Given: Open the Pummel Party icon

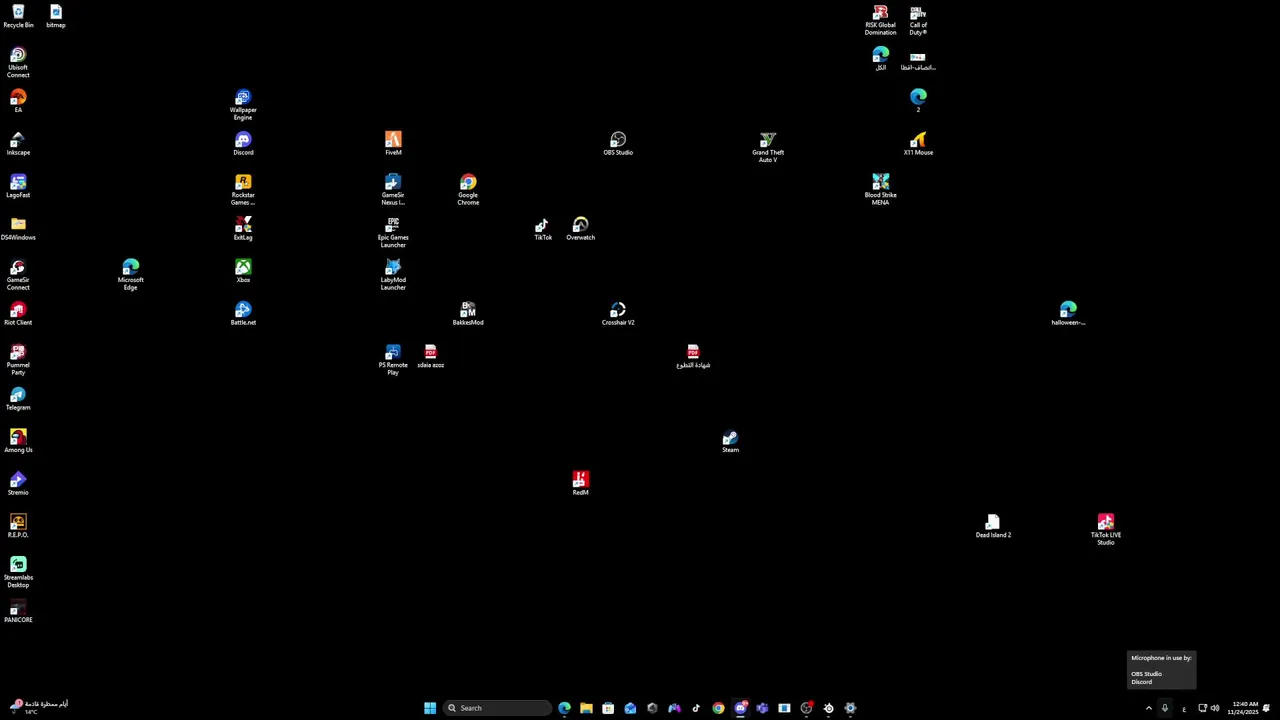Looking at the screenshot, I should (x=18, y=360).
